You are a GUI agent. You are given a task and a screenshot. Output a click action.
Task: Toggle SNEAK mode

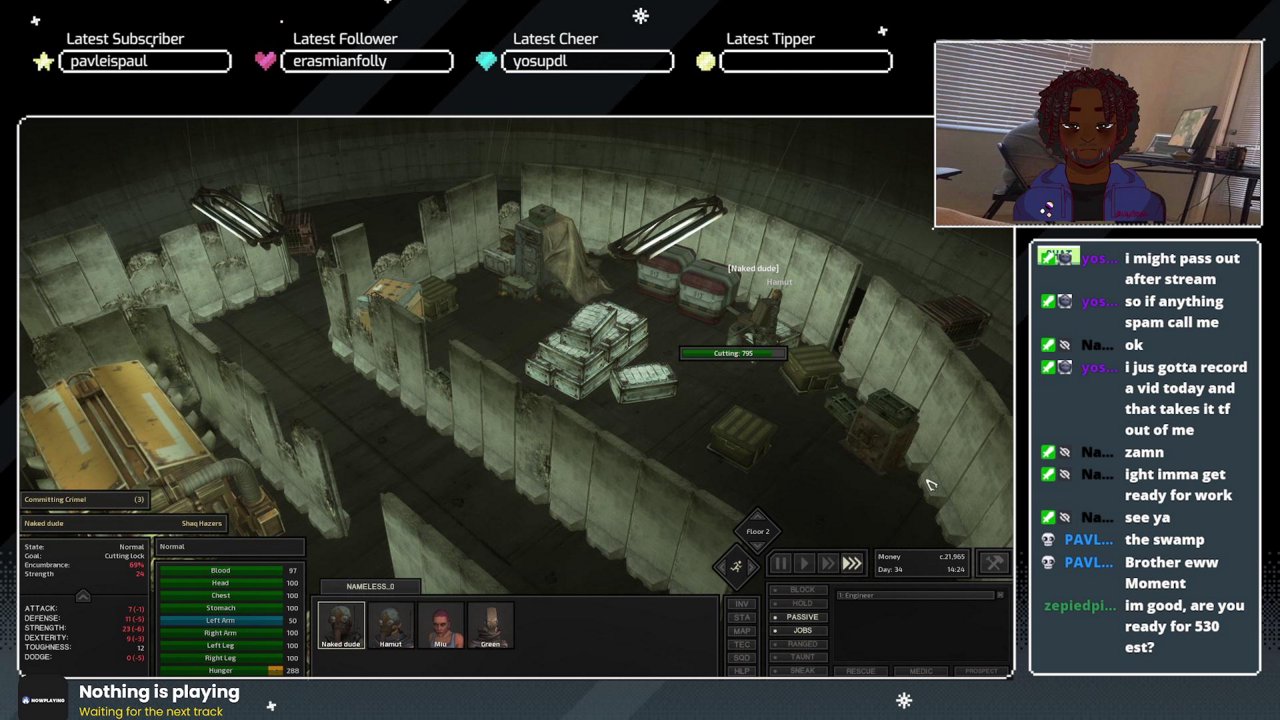point(799,671)
